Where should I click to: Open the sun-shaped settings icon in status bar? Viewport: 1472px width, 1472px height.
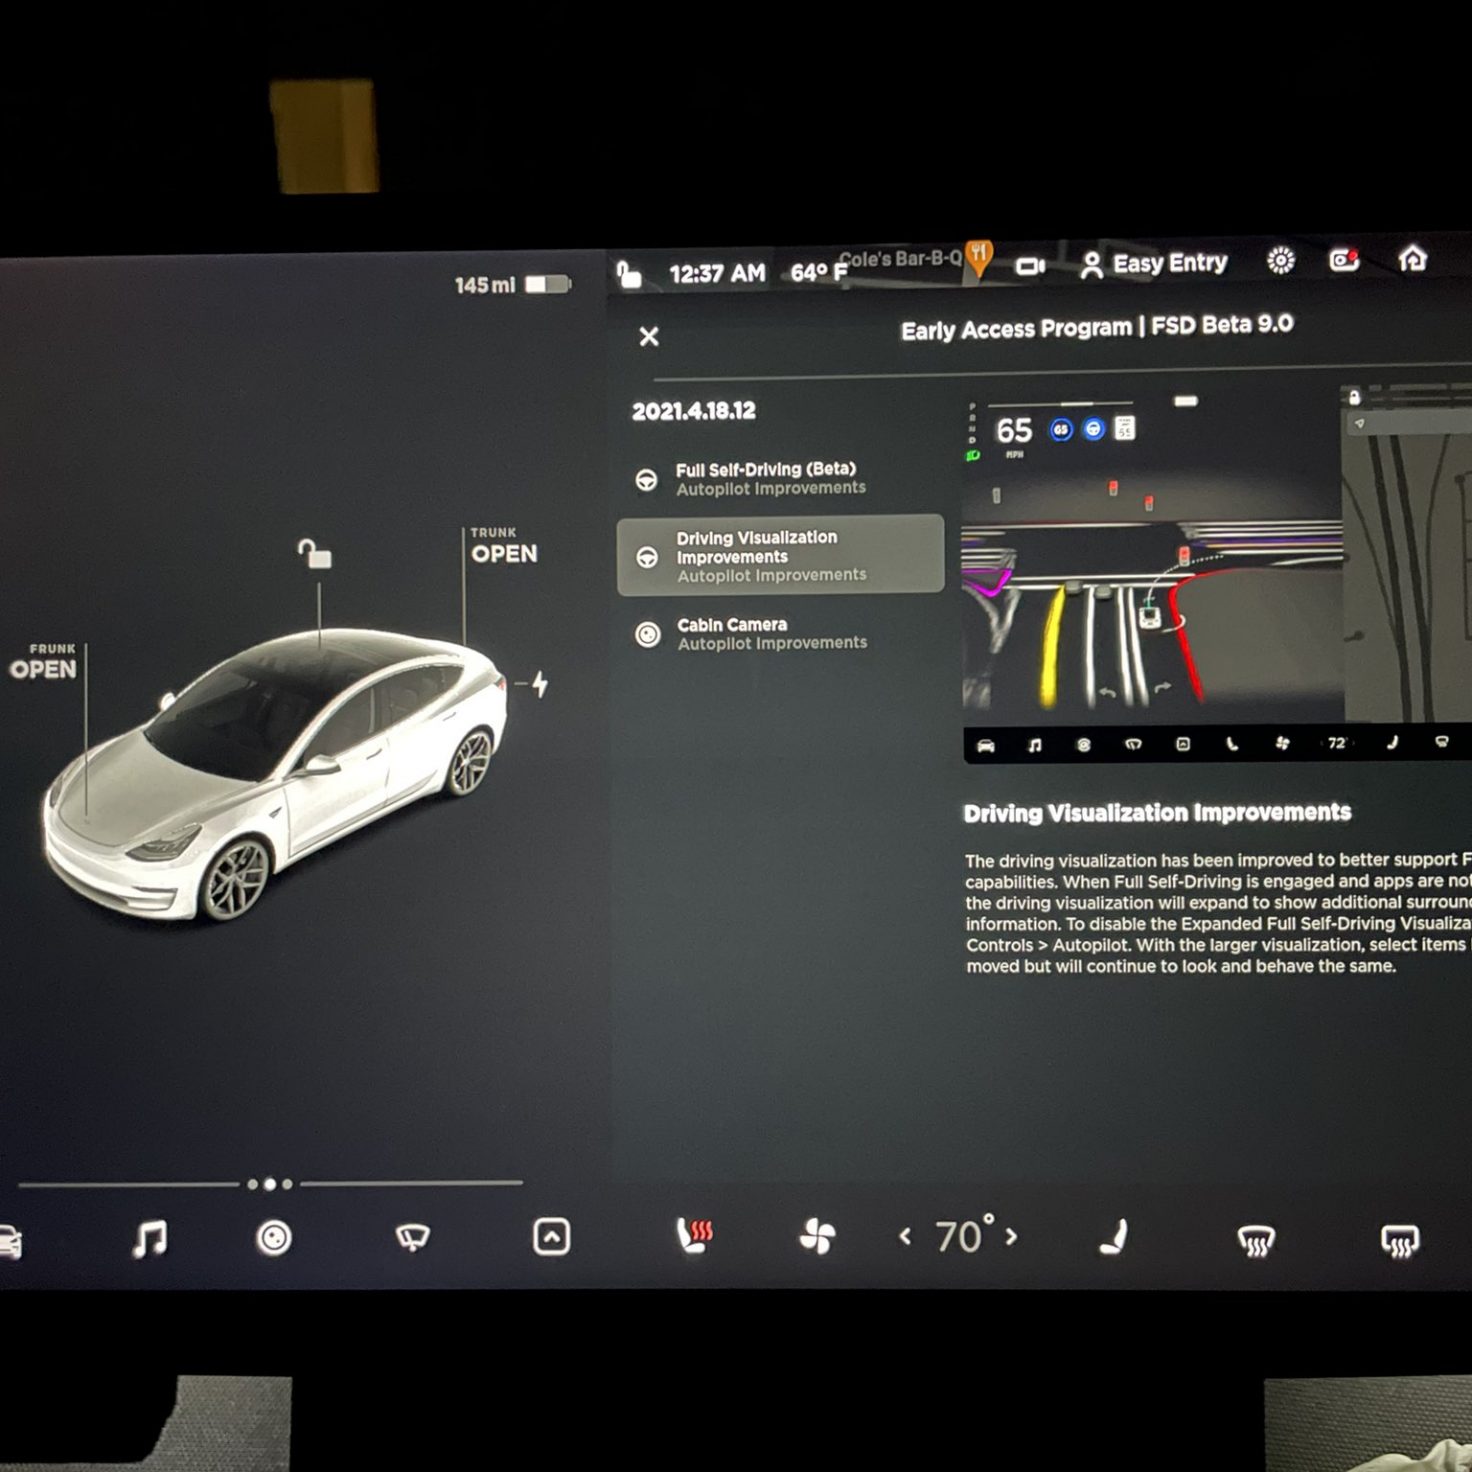(1281, 261)
